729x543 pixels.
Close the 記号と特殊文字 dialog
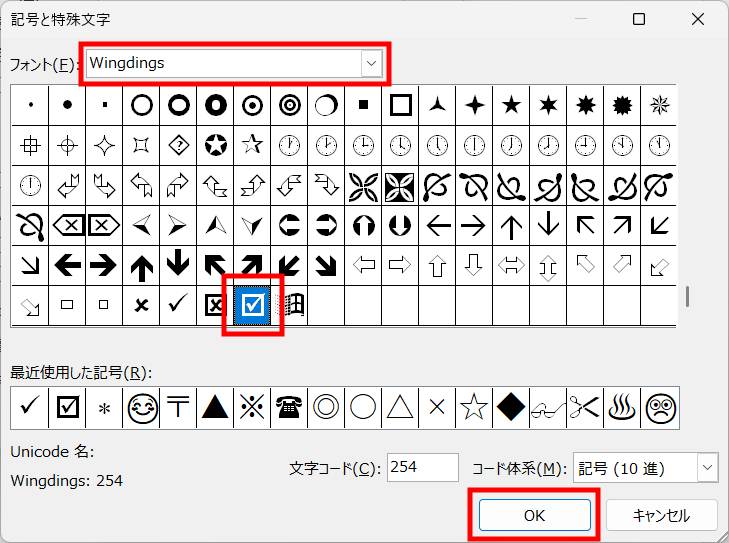click(x=698, y=19)
